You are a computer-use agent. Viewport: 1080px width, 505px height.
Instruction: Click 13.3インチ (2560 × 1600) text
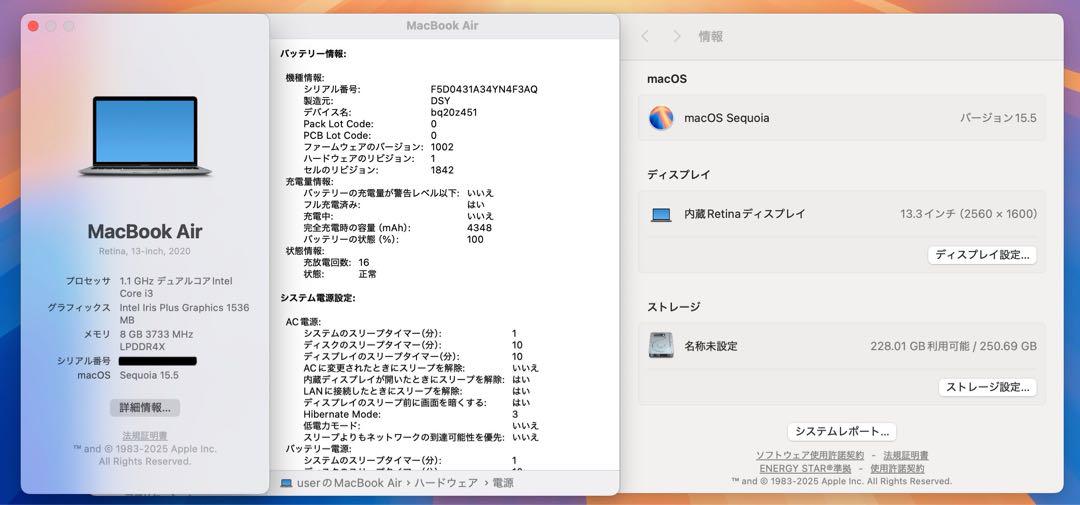click(968, 214)
